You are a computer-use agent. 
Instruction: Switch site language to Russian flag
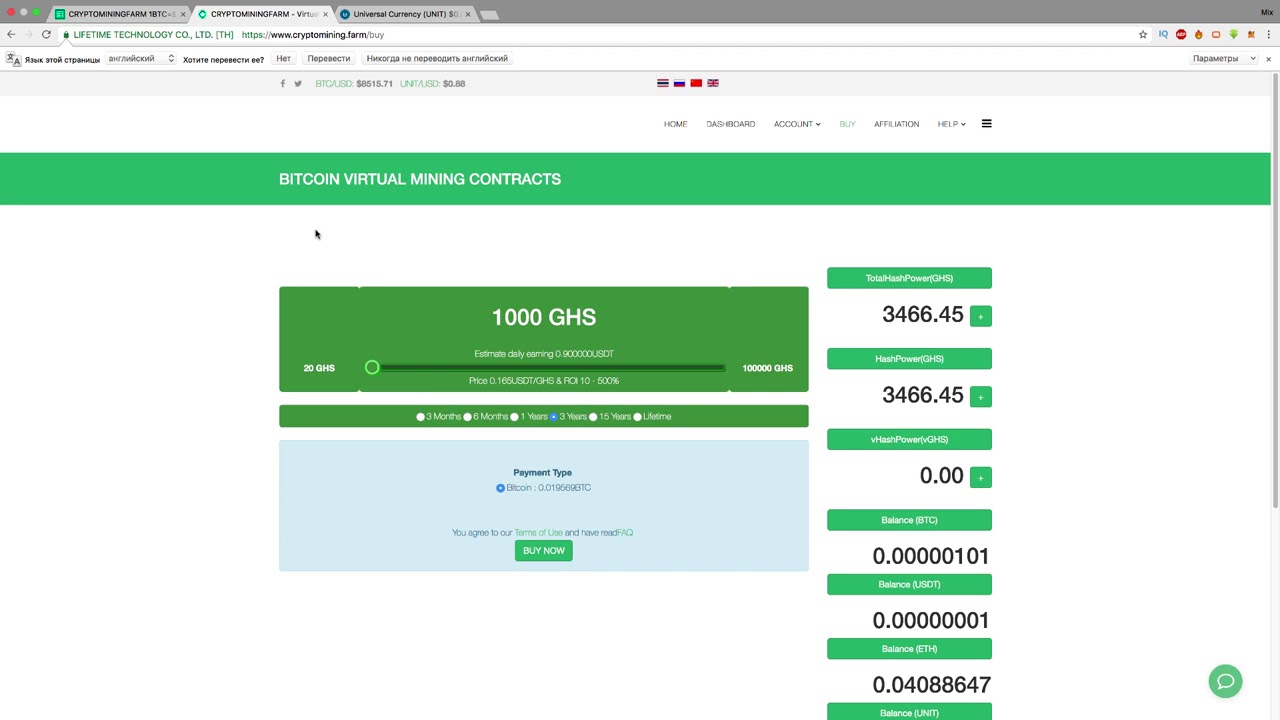(679, 83)
